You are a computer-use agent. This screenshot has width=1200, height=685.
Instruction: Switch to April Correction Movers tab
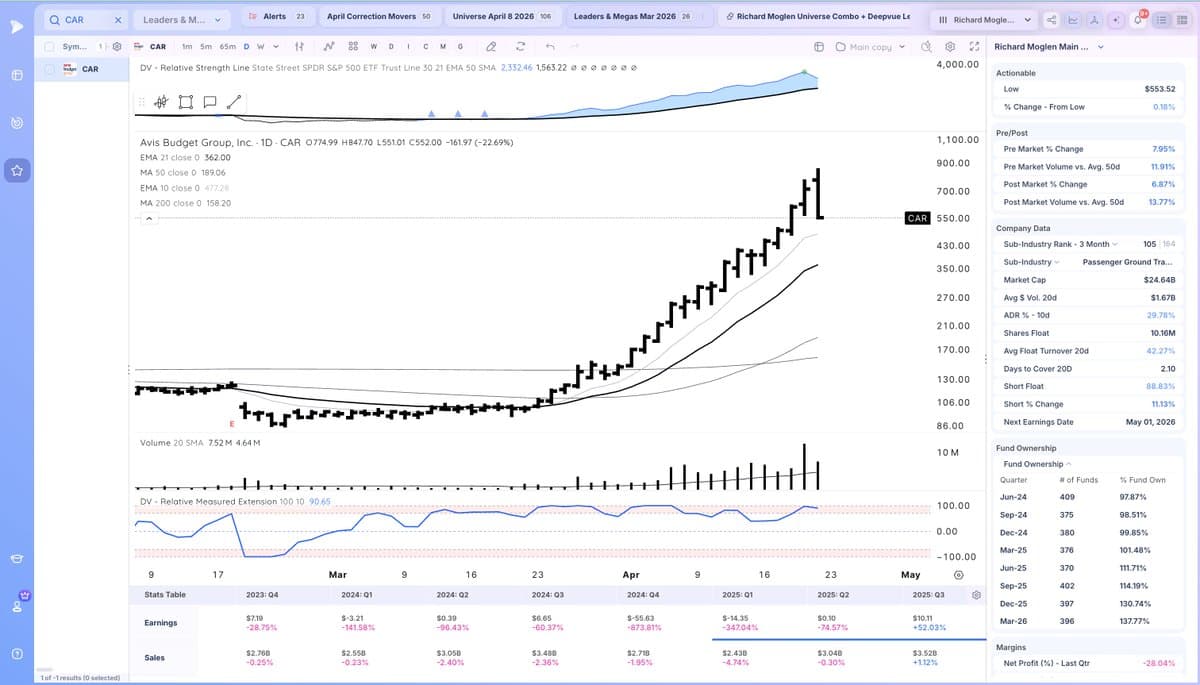(x=379, y=17)
